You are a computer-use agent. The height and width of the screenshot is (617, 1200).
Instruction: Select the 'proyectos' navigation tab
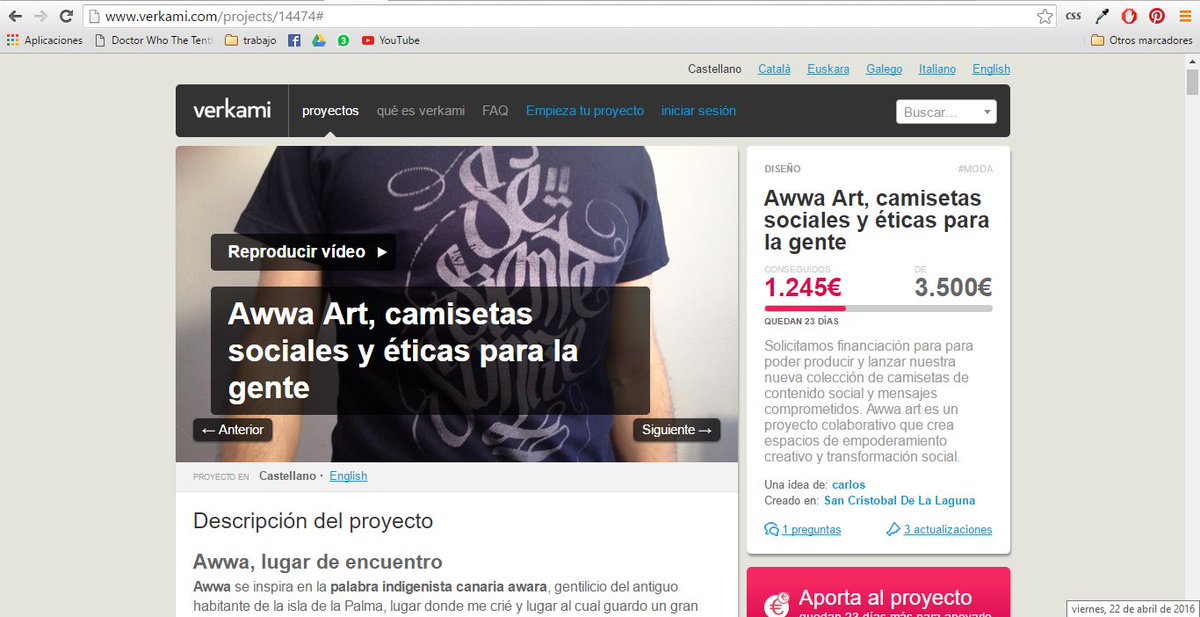(330, 111)
